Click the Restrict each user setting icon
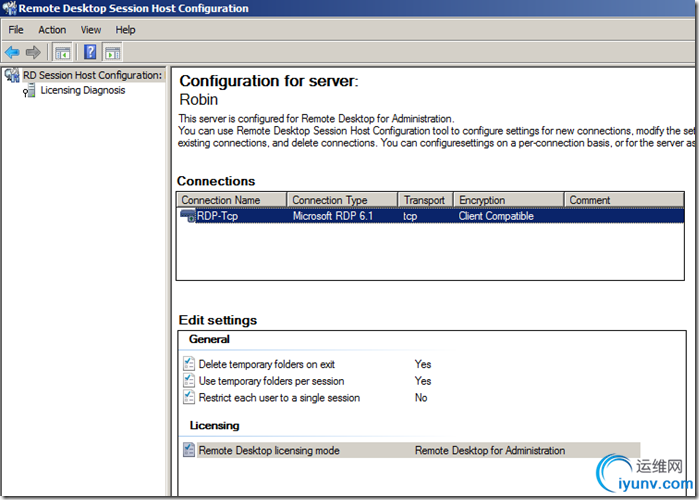 (x=189, y=397)
